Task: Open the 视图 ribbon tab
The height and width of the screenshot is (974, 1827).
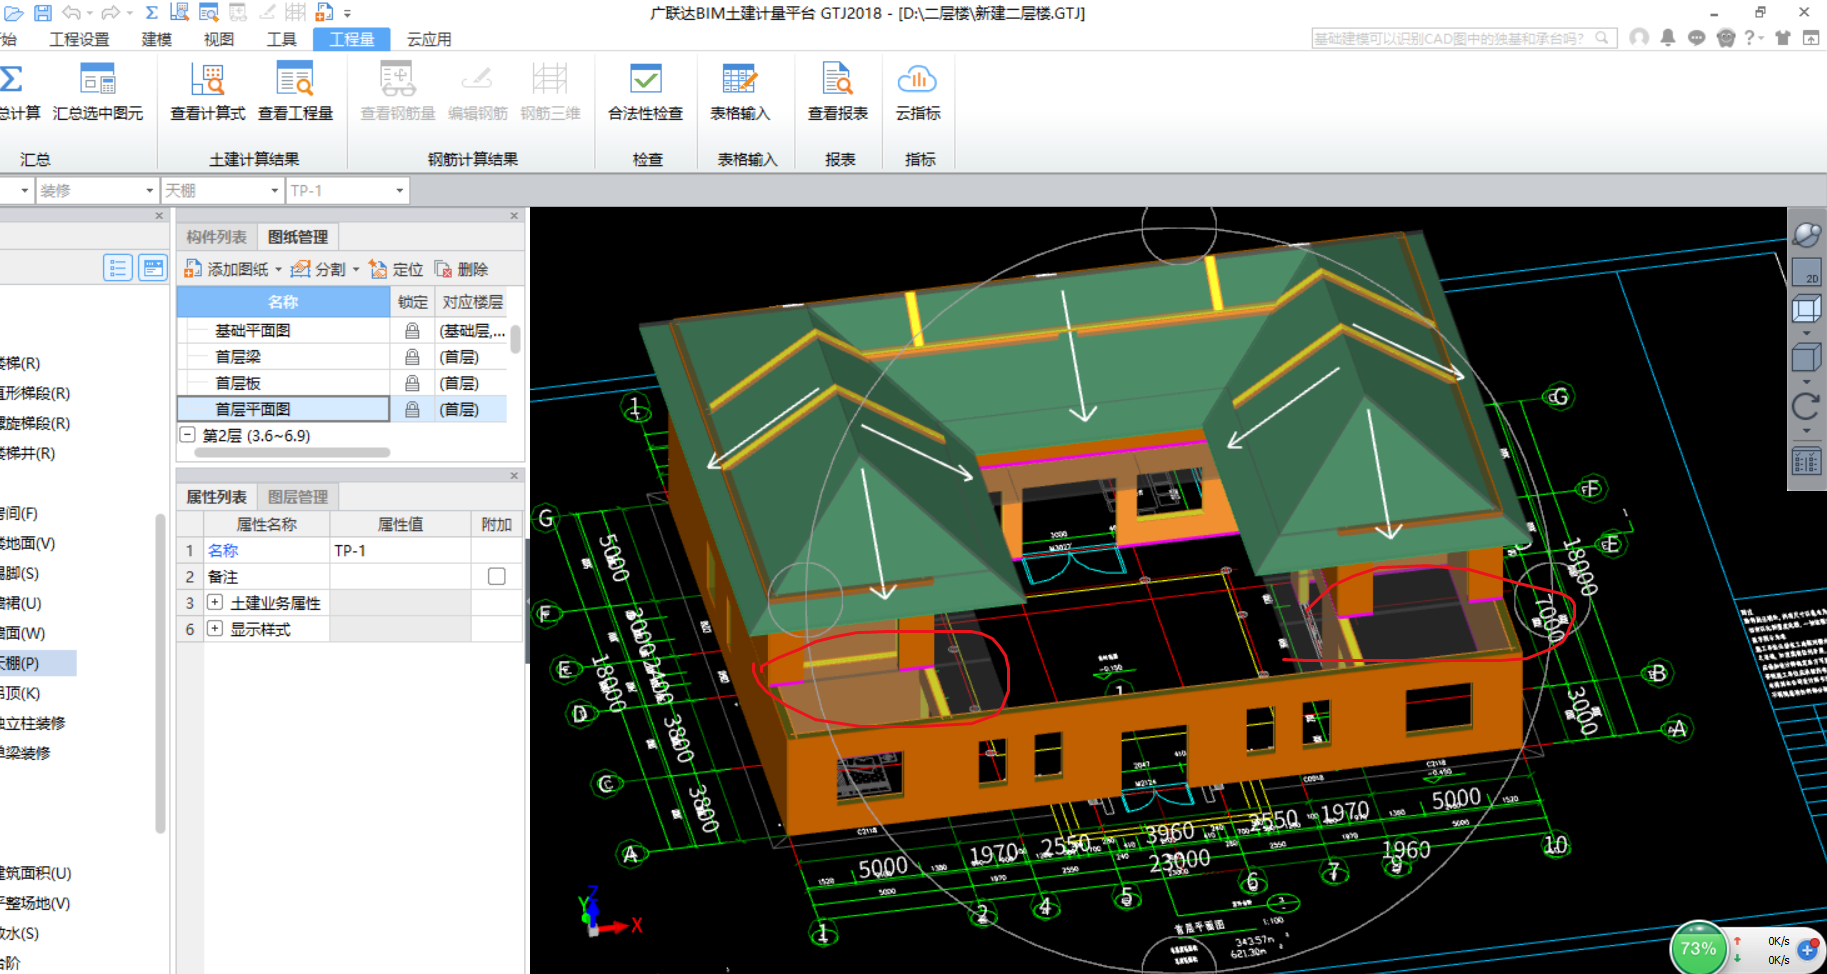Action: [x=219, y=39]
